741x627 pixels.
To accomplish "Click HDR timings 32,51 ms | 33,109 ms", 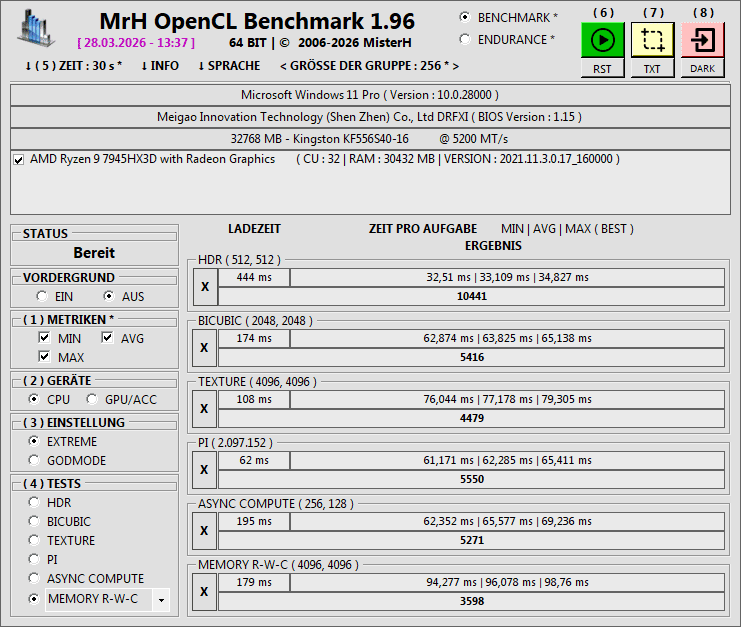I will tap(507, 277).
